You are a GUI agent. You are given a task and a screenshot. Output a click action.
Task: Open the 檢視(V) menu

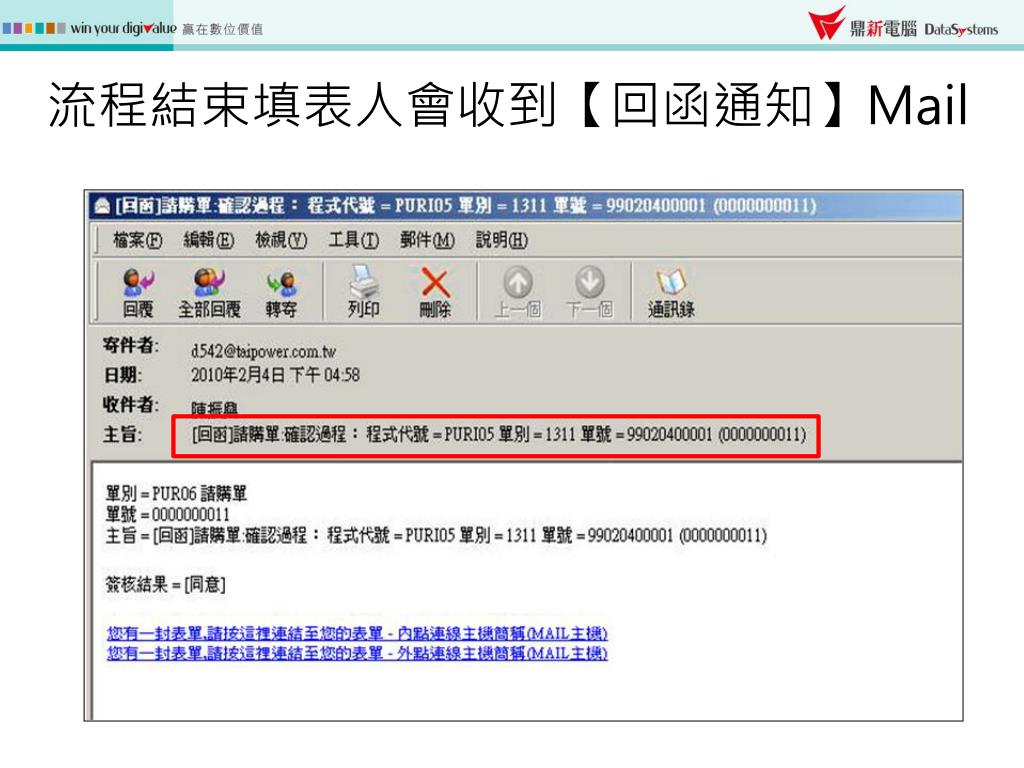(281, 240)
